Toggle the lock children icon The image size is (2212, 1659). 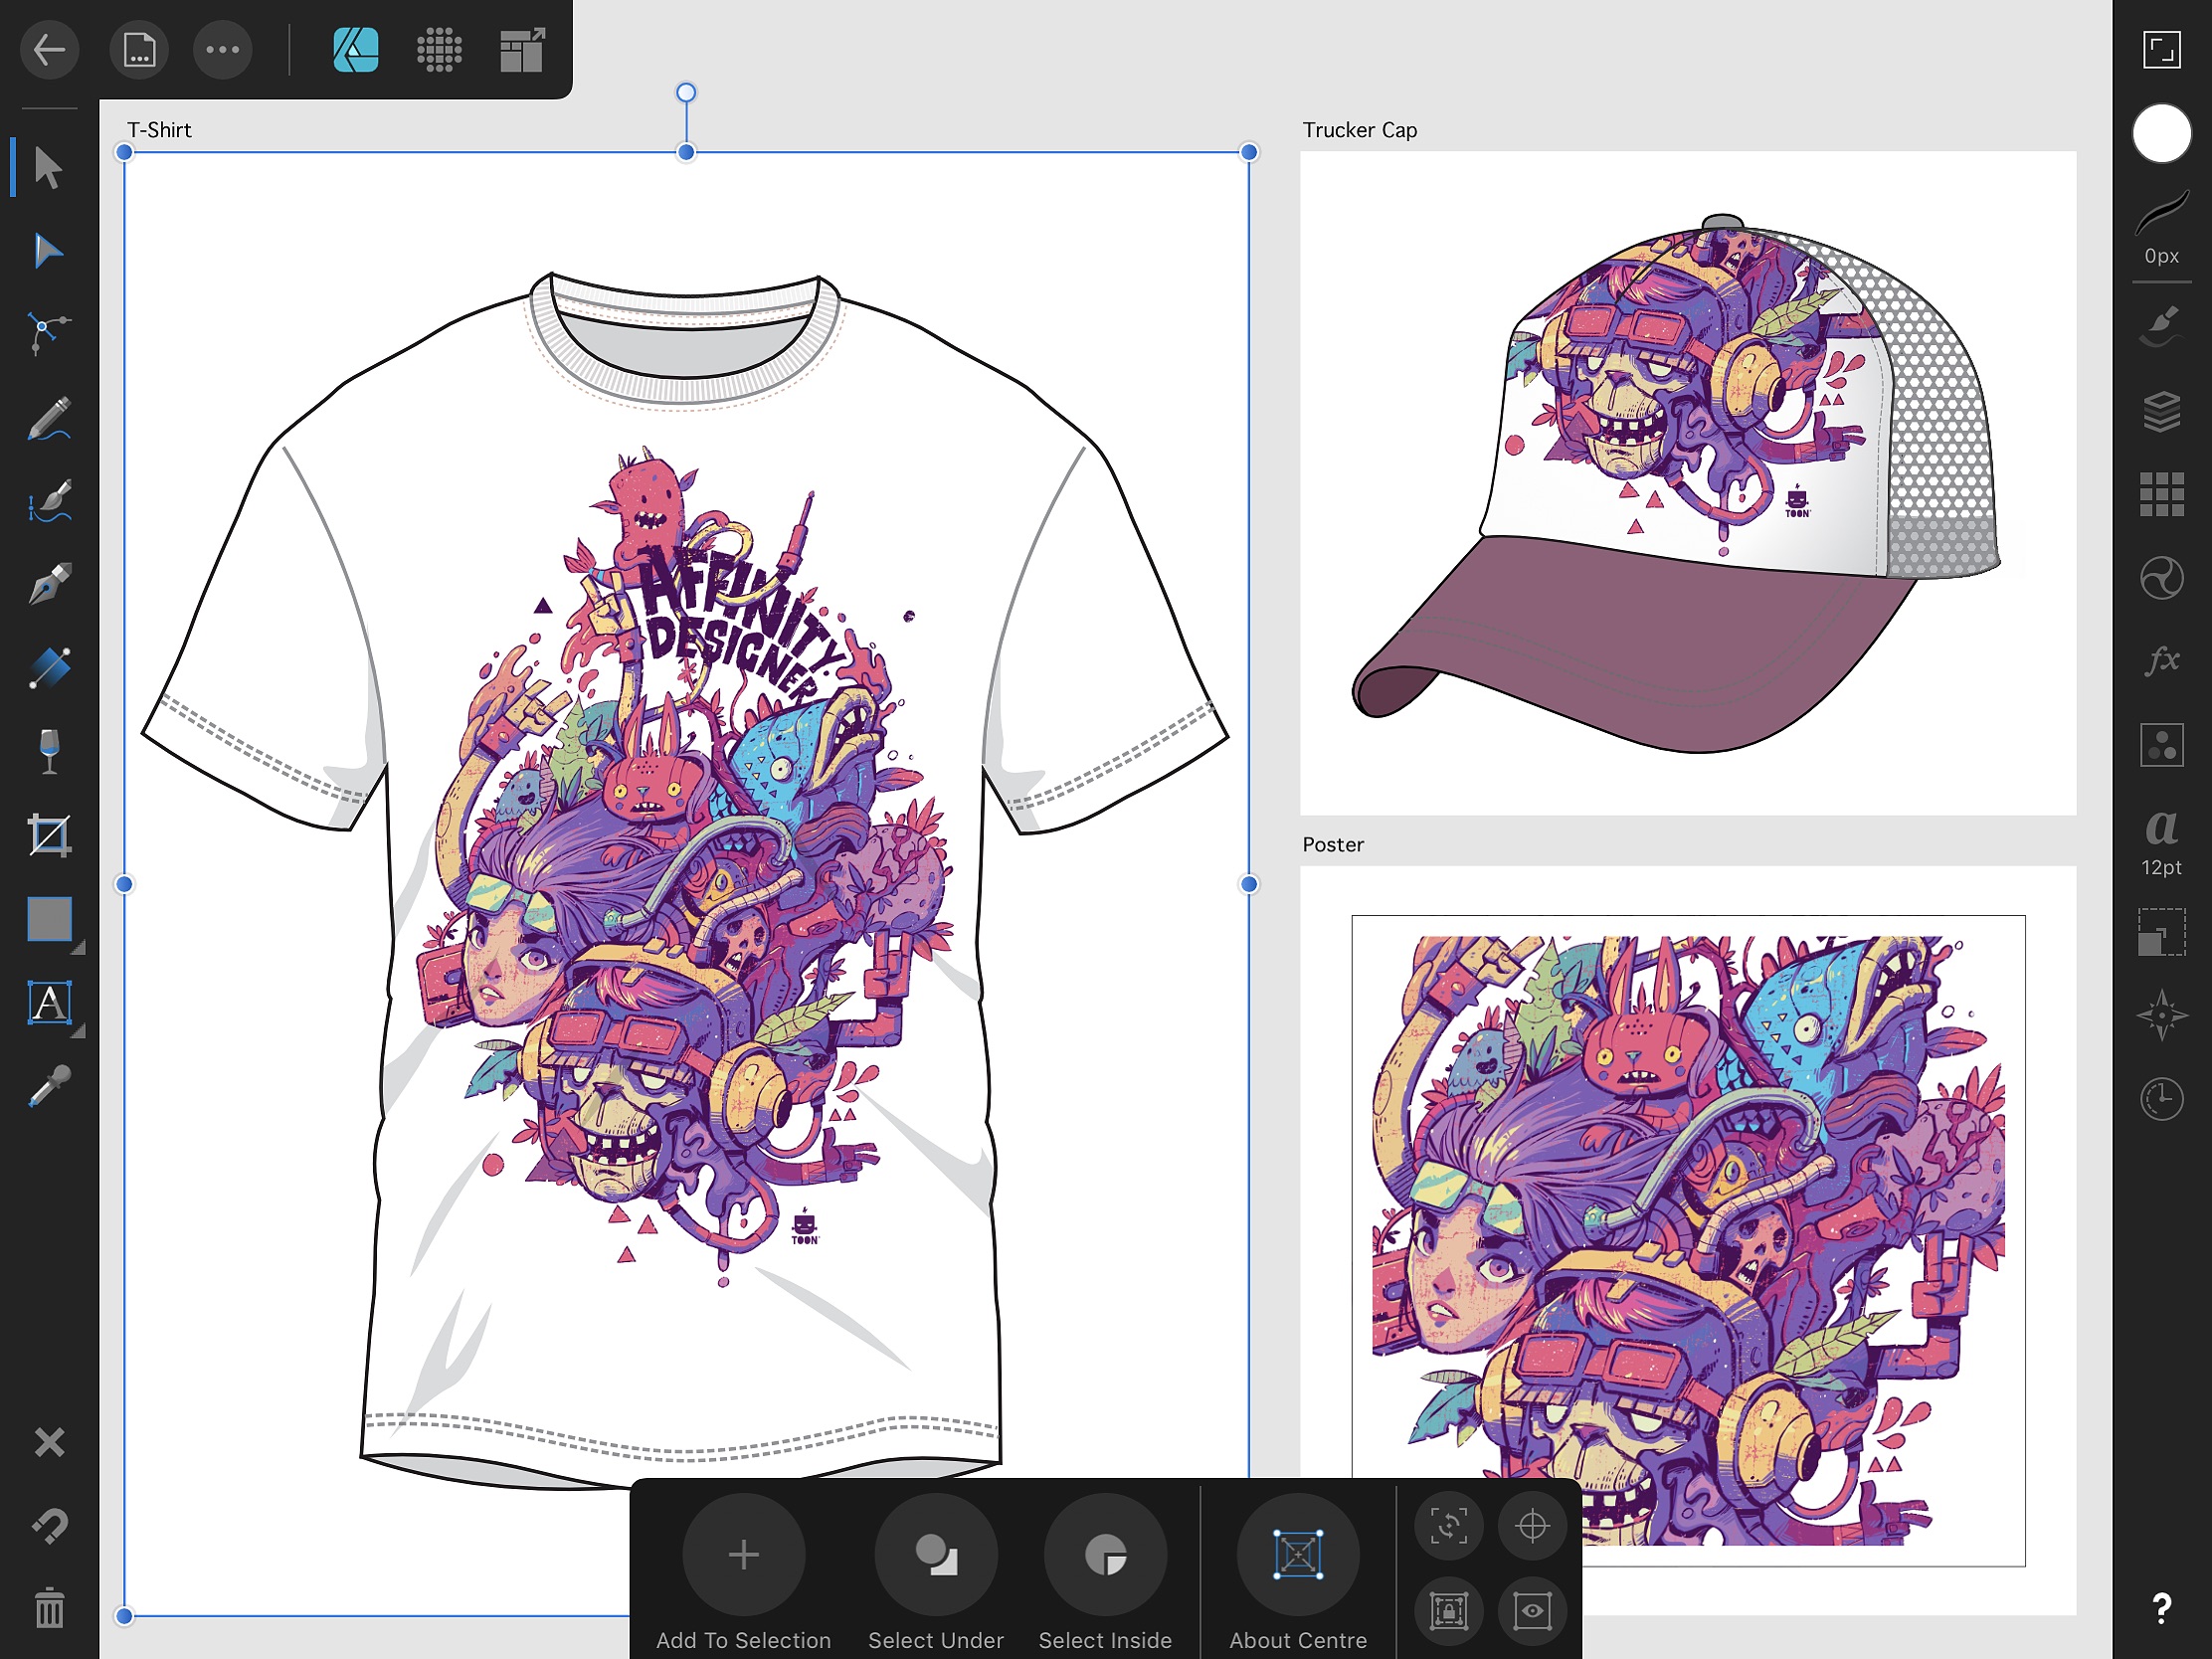click(1448, 1610)
